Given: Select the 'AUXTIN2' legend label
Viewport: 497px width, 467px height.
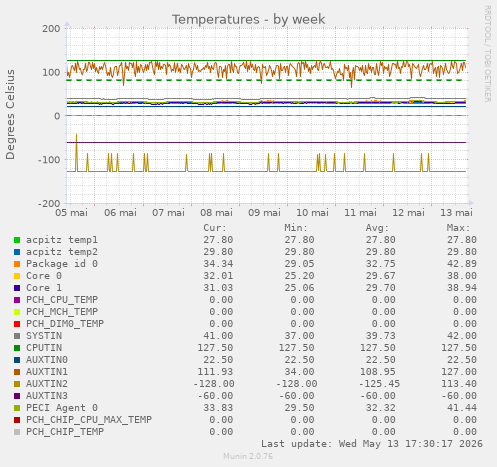Looking at the screenshot, I should click(x=47, y=384).
